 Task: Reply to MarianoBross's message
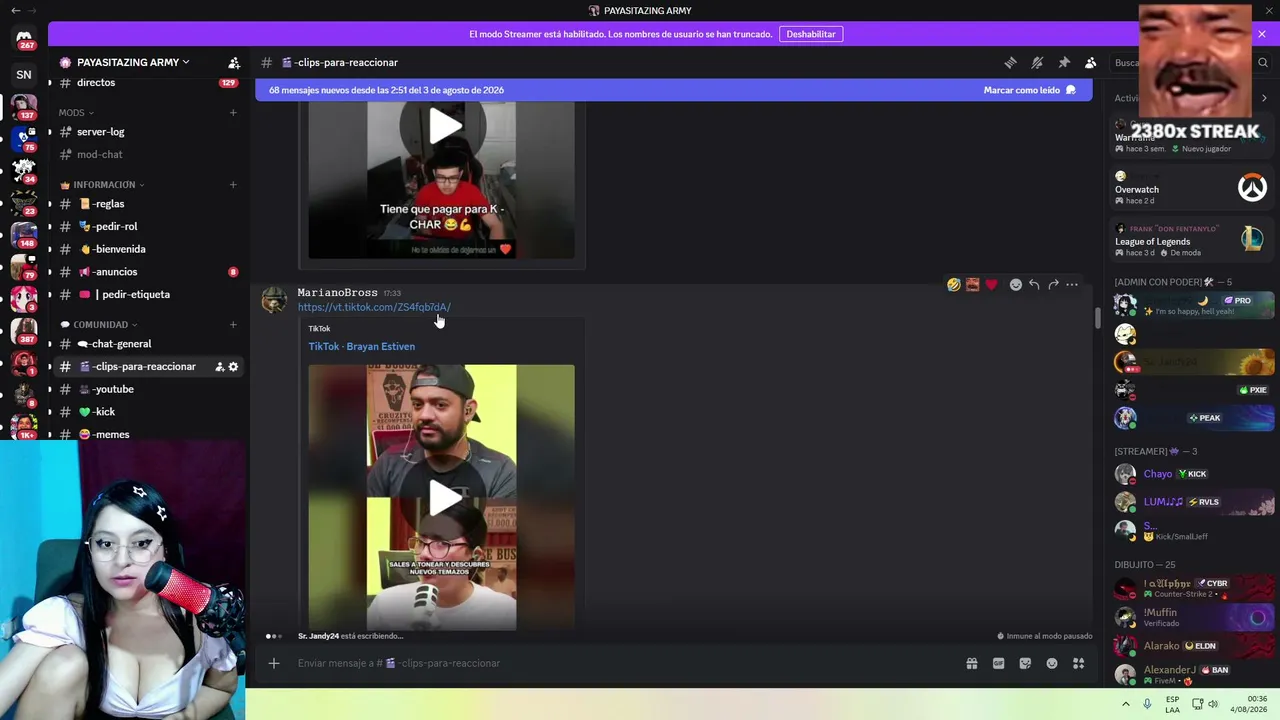[x=1034, y=285]
